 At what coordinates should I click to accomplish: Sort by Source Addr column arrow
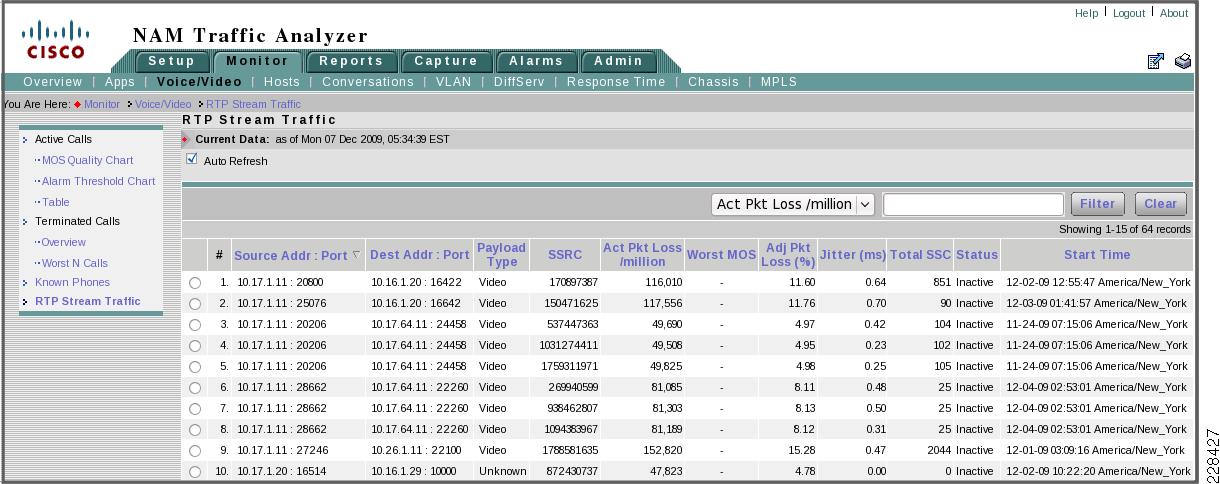point(358,255)
